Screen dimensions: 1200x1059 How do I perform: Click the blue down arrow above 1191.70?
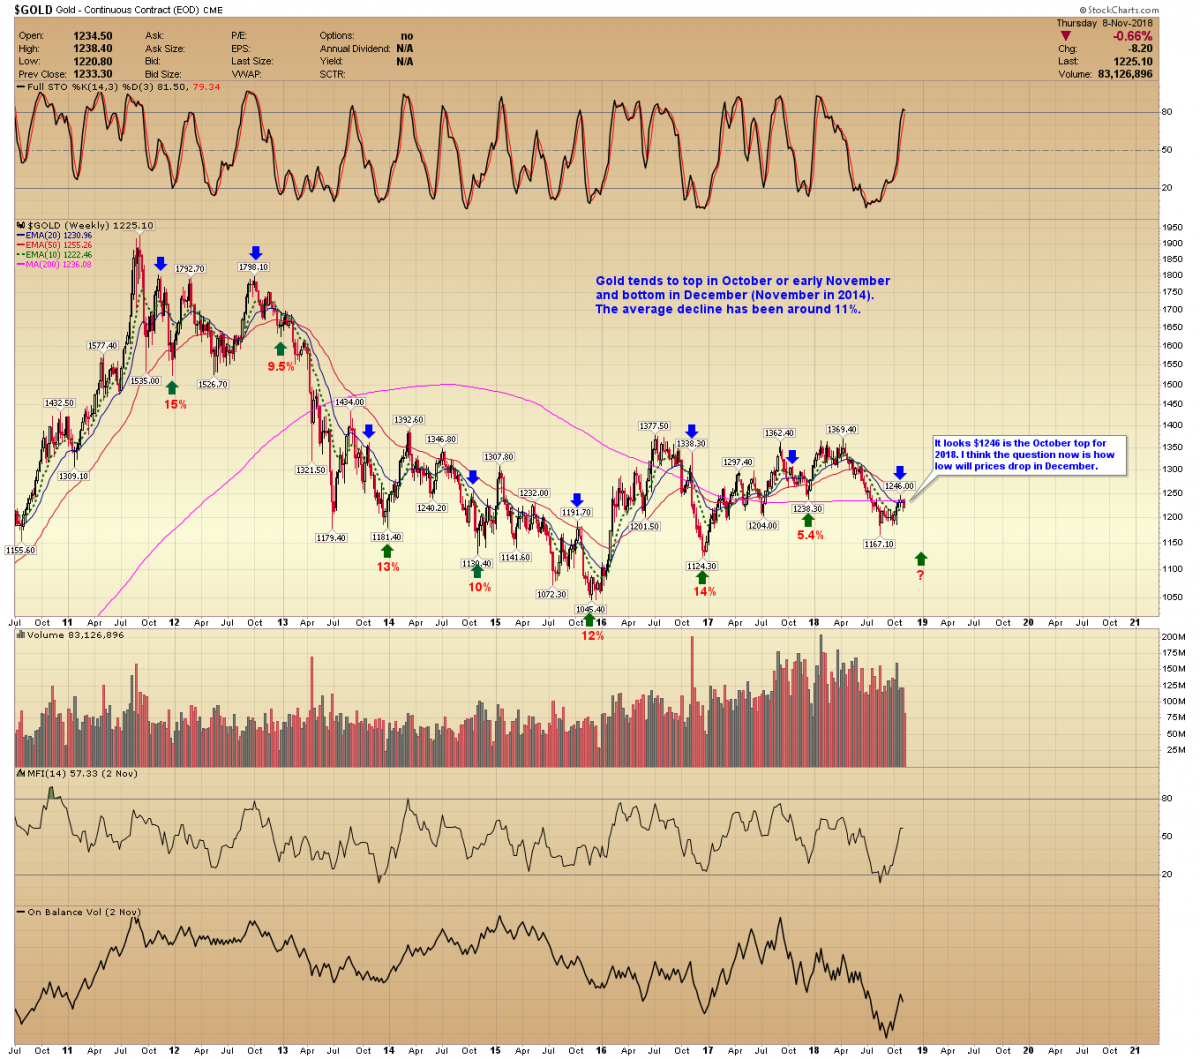pyautogui.click(x=577, y=500)
